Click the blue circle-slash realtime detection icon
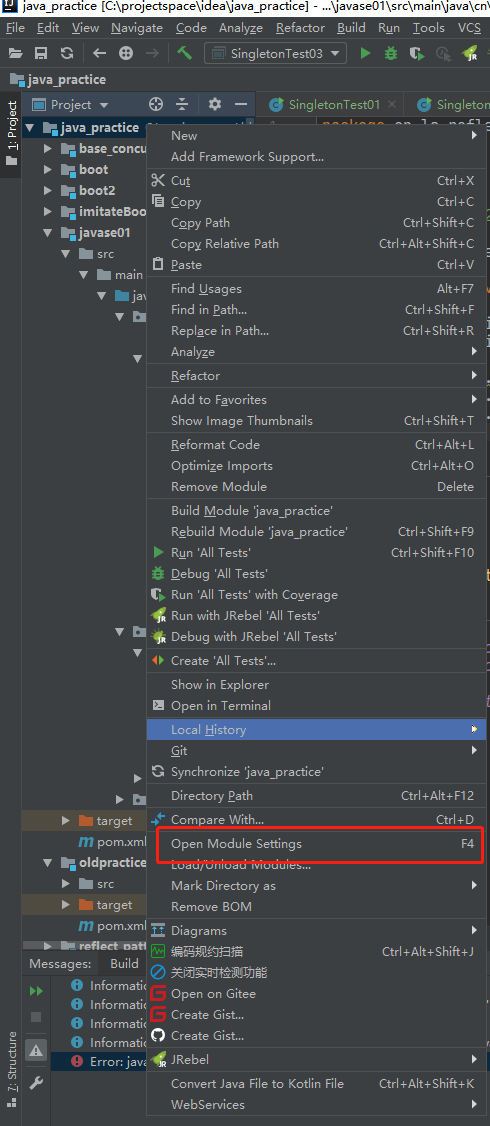This screenshot has width=490, height=1126. (x=159, y=973)
